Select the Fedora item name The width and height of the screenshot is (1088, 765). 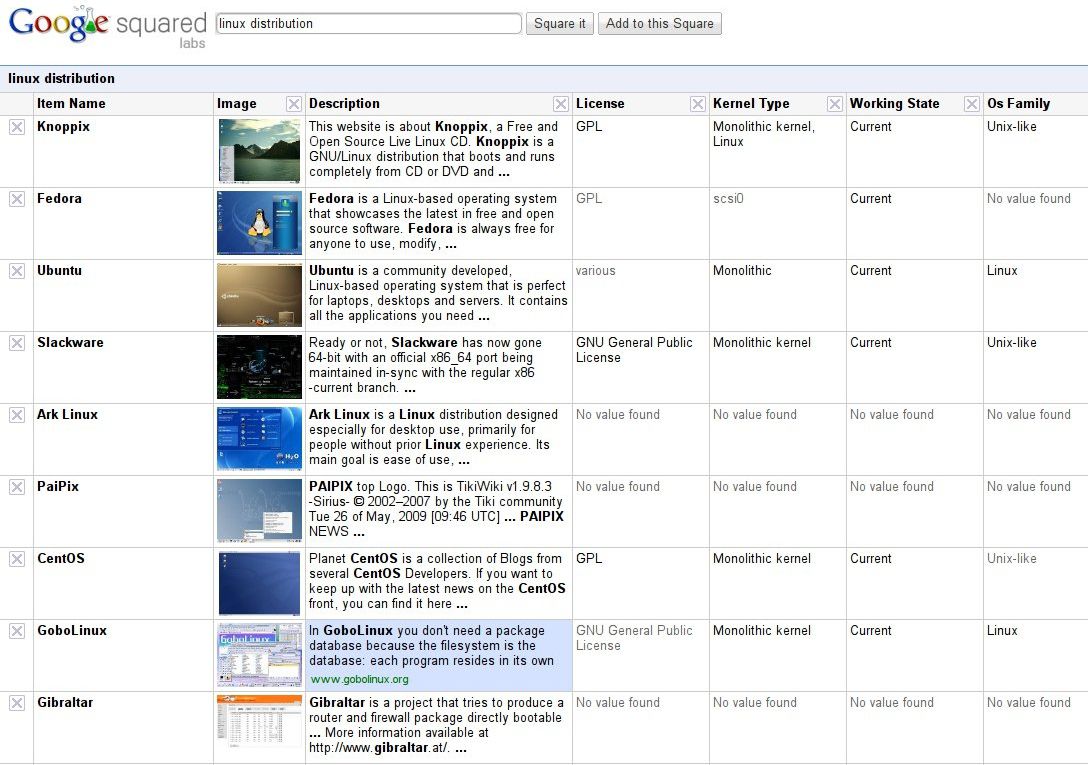[59, 199]
